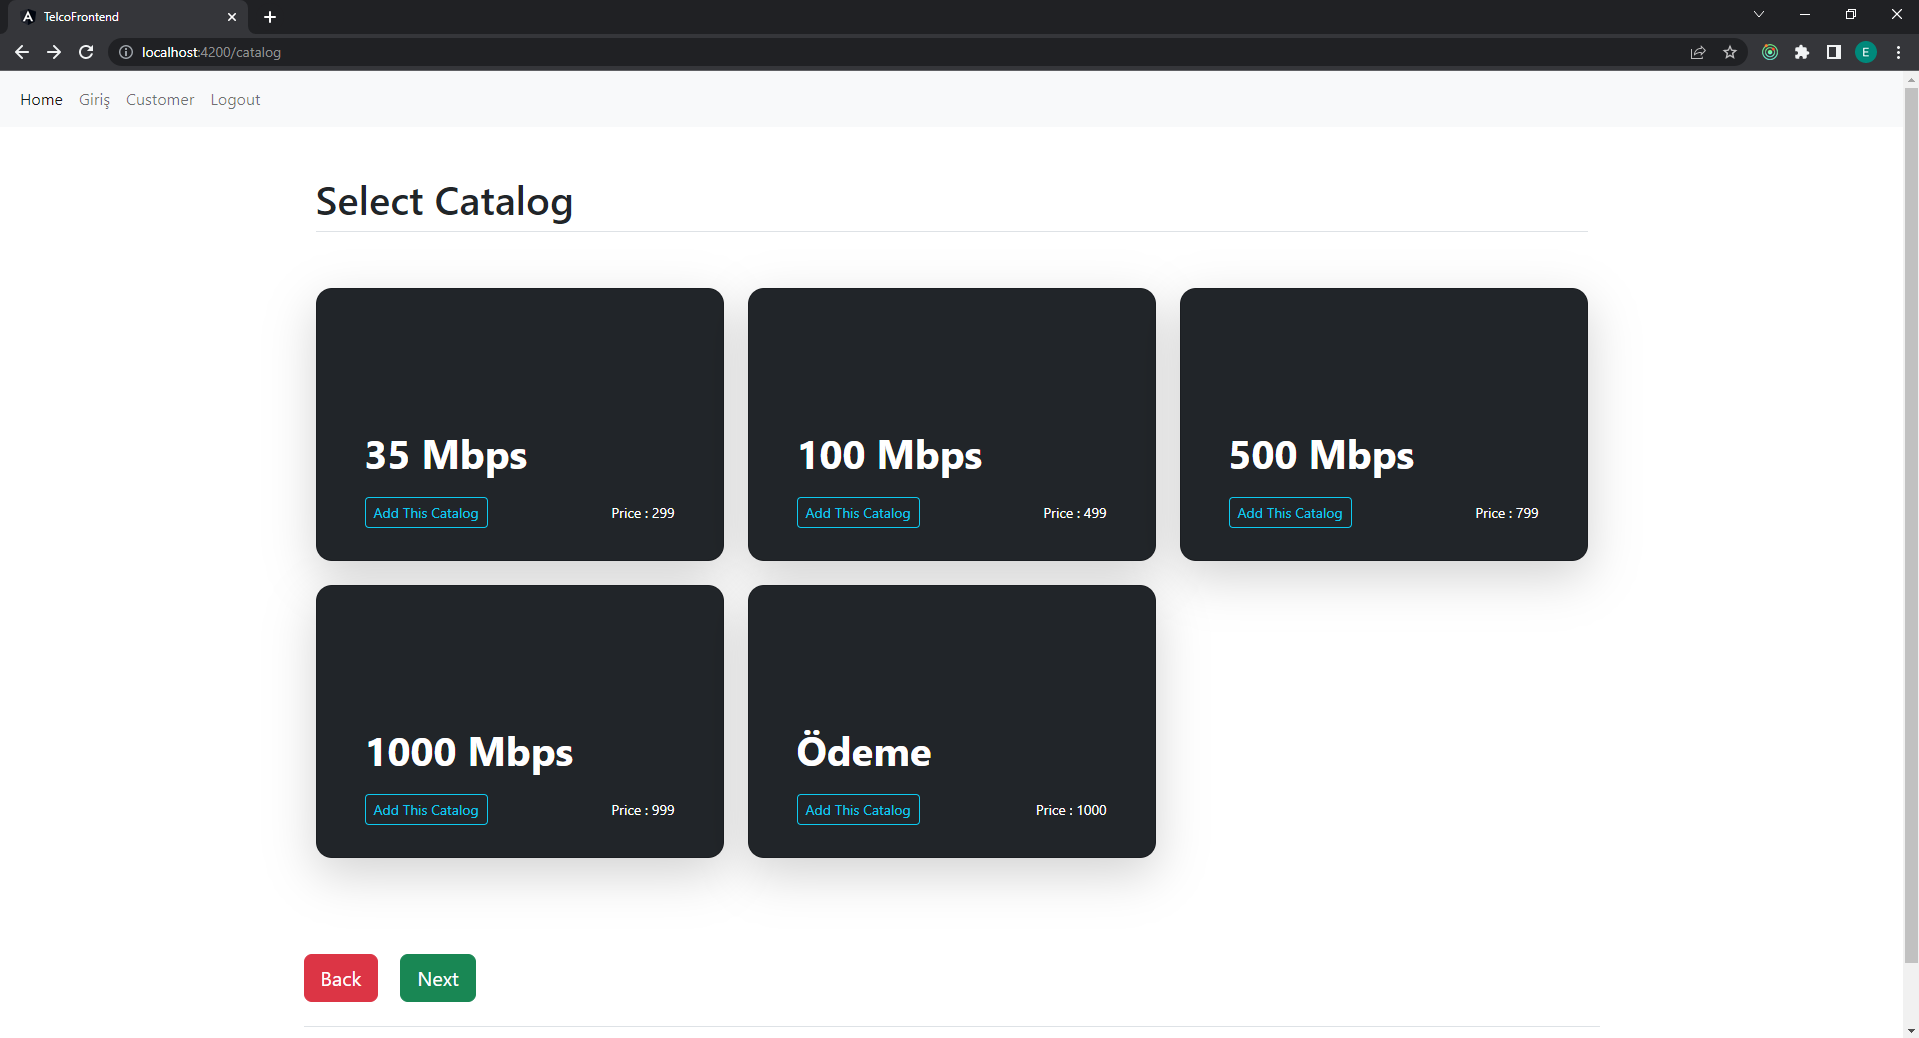Reload the catalog page
Screen dimensions: 1919x1038
(86, 52)
